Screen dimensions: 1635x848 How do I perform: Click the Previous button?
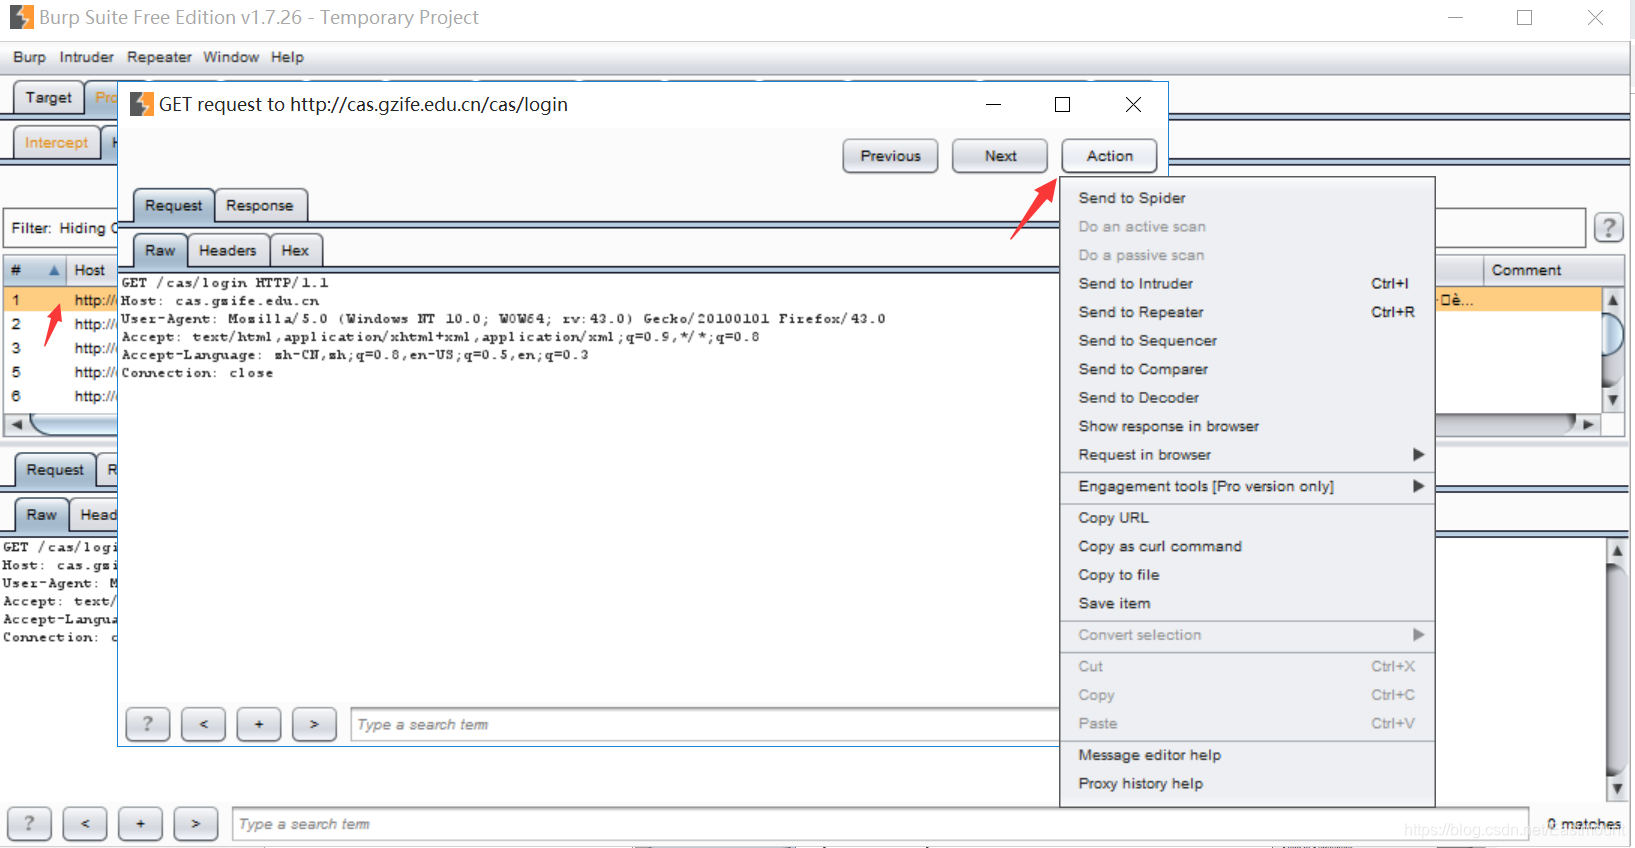pos(890,156)
